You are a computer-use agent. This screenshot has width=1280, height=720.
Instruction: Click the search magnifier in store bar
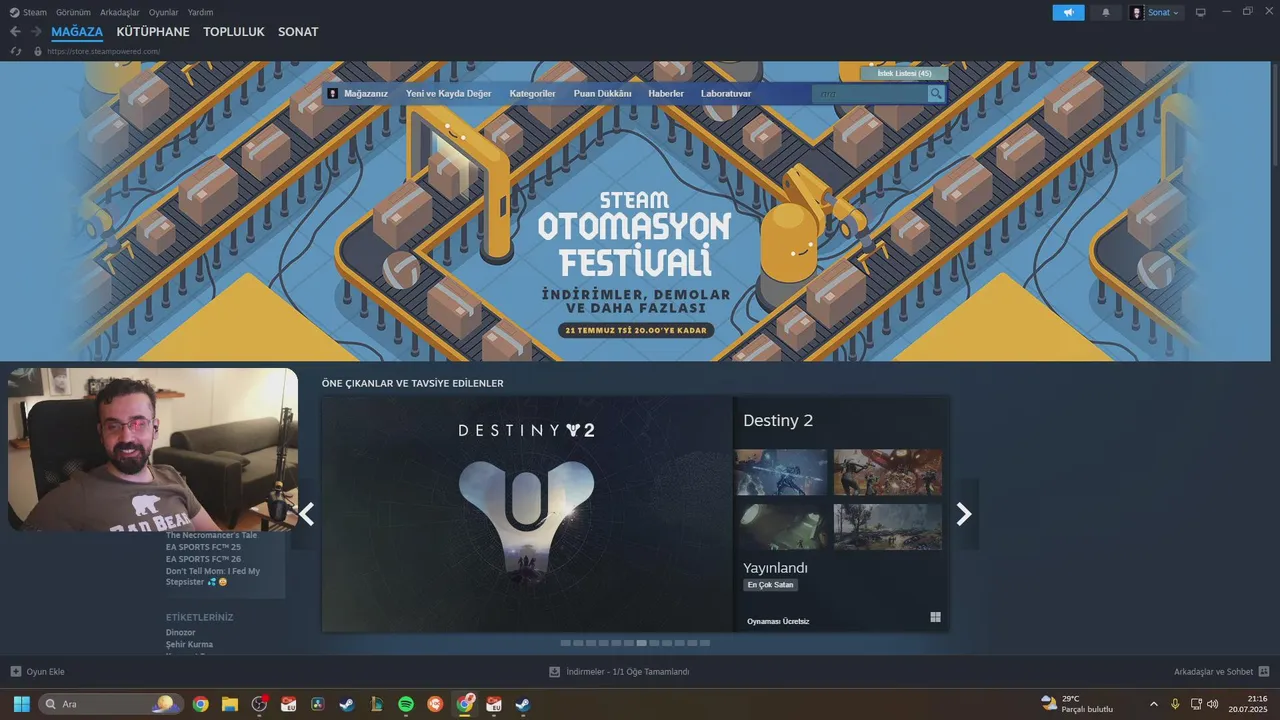(936, 94)
